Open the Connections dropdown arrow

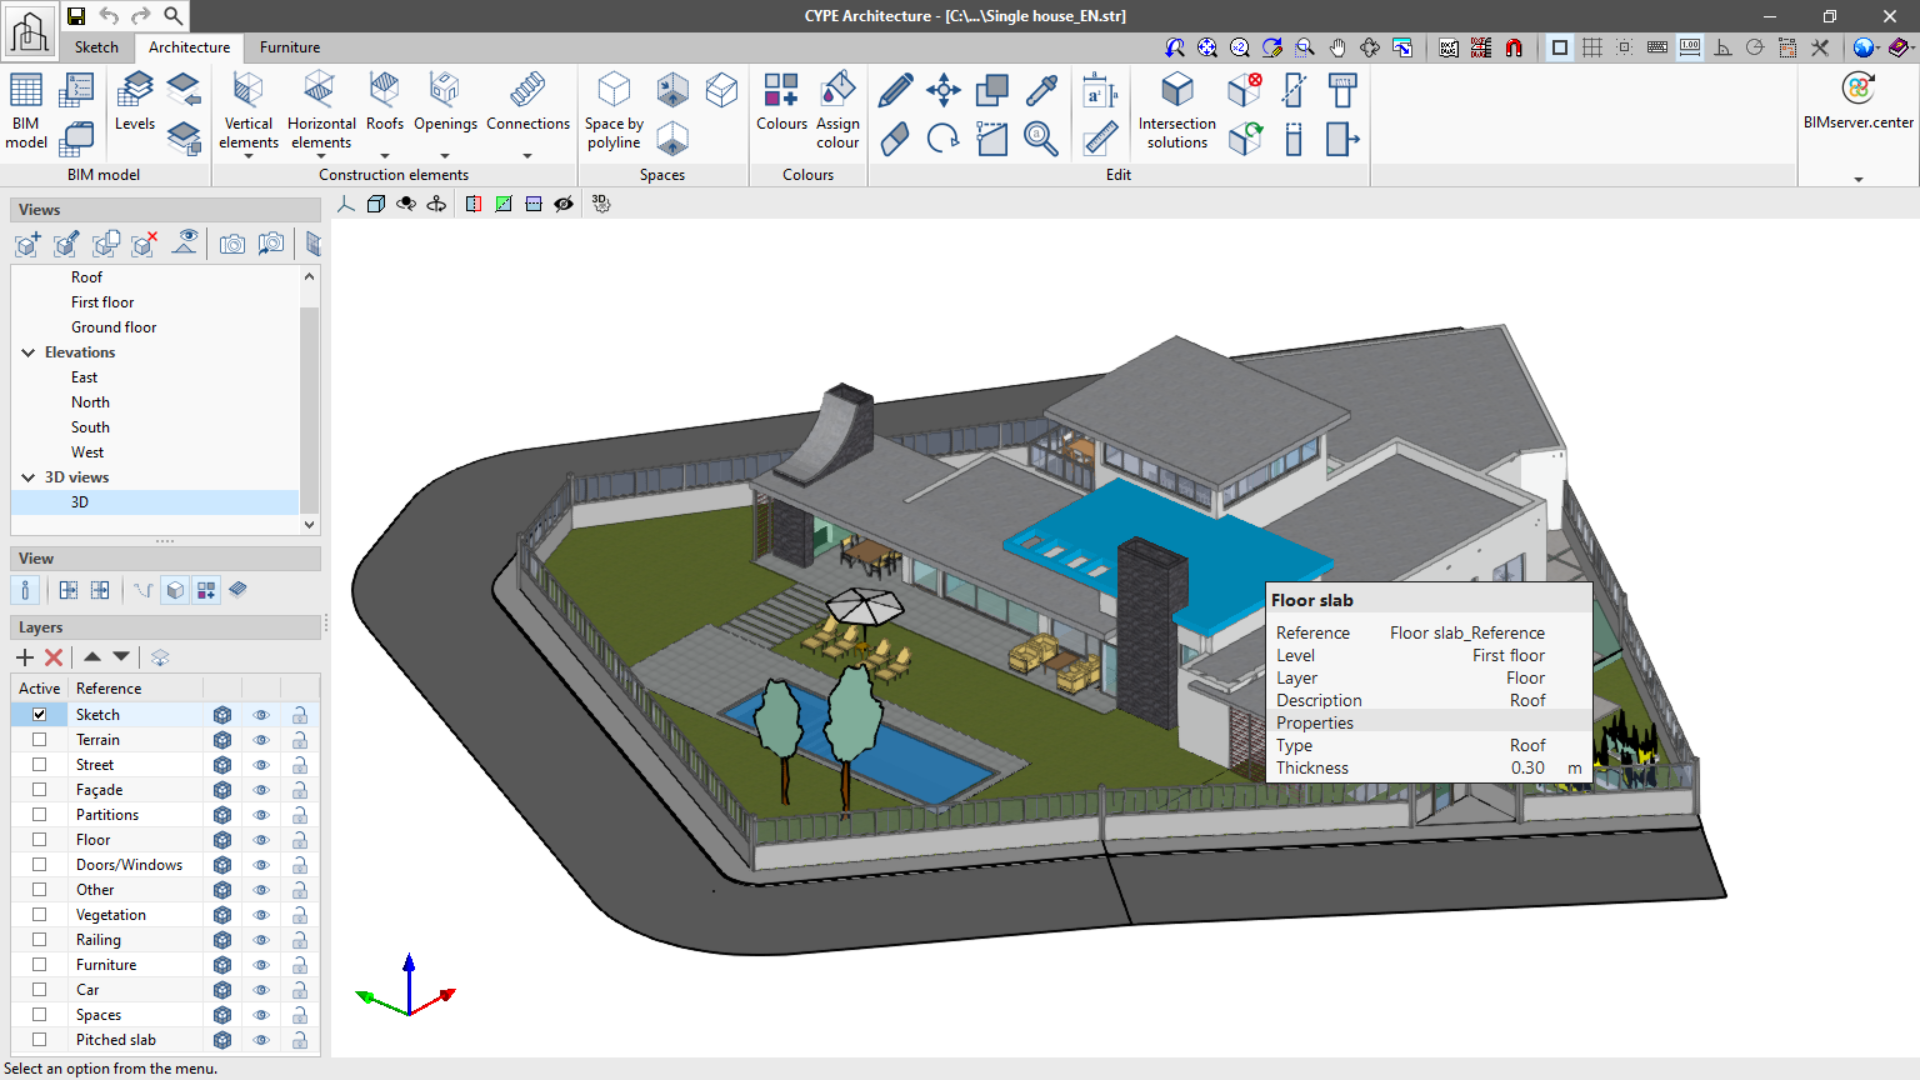(x=527, y=156)
